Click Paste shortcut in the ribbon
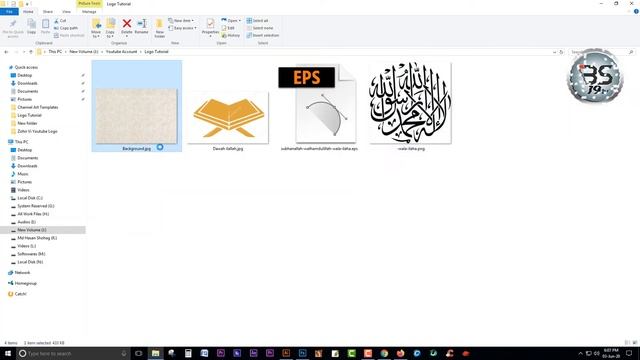Viewport: 640px width, 360px height. point(69,35)
